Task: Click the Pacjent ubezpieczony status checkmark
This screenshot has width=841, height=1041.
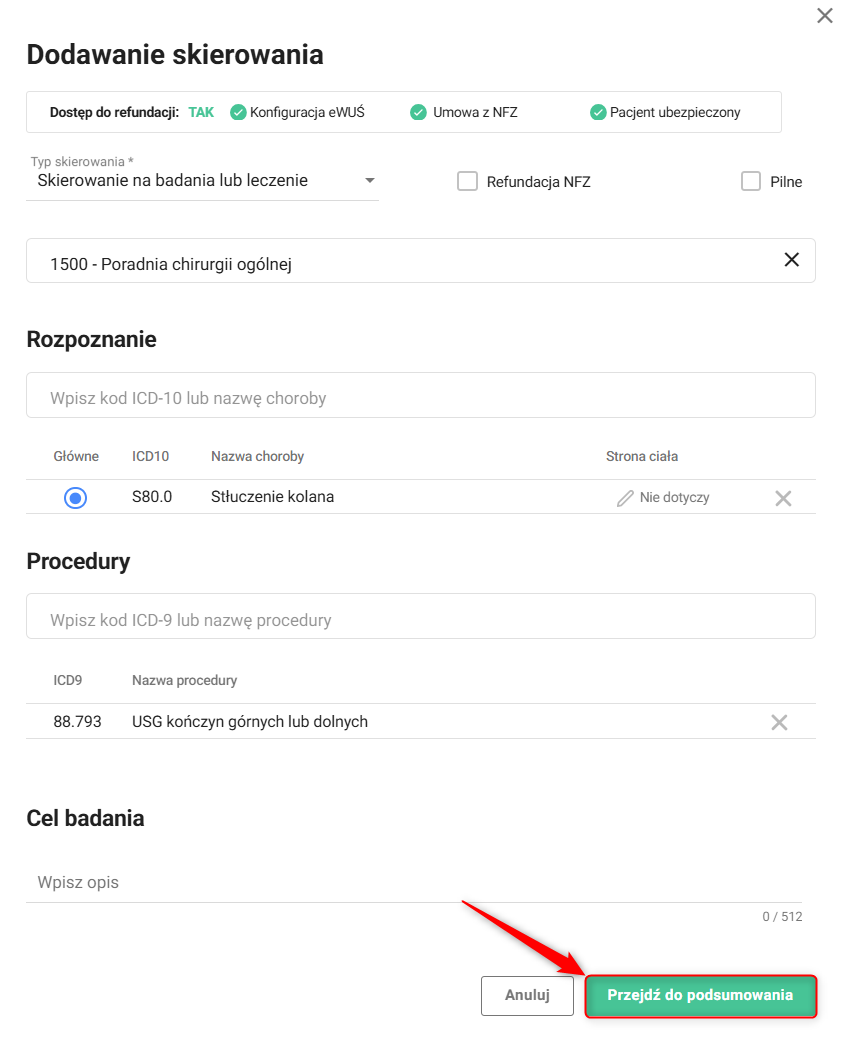Action: [x=598, y=113]
